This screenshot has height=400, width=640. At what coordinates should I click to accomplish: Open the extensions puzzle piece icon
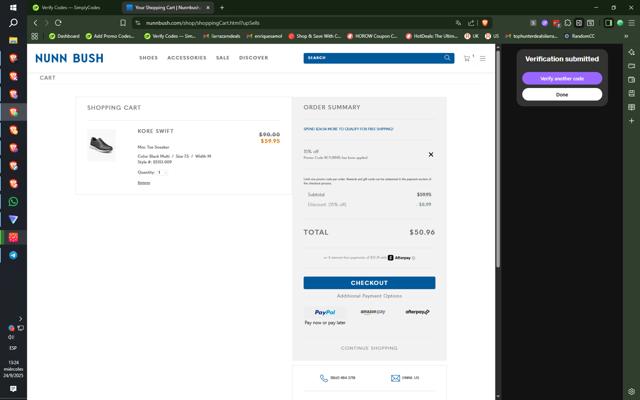pos(567,23)
